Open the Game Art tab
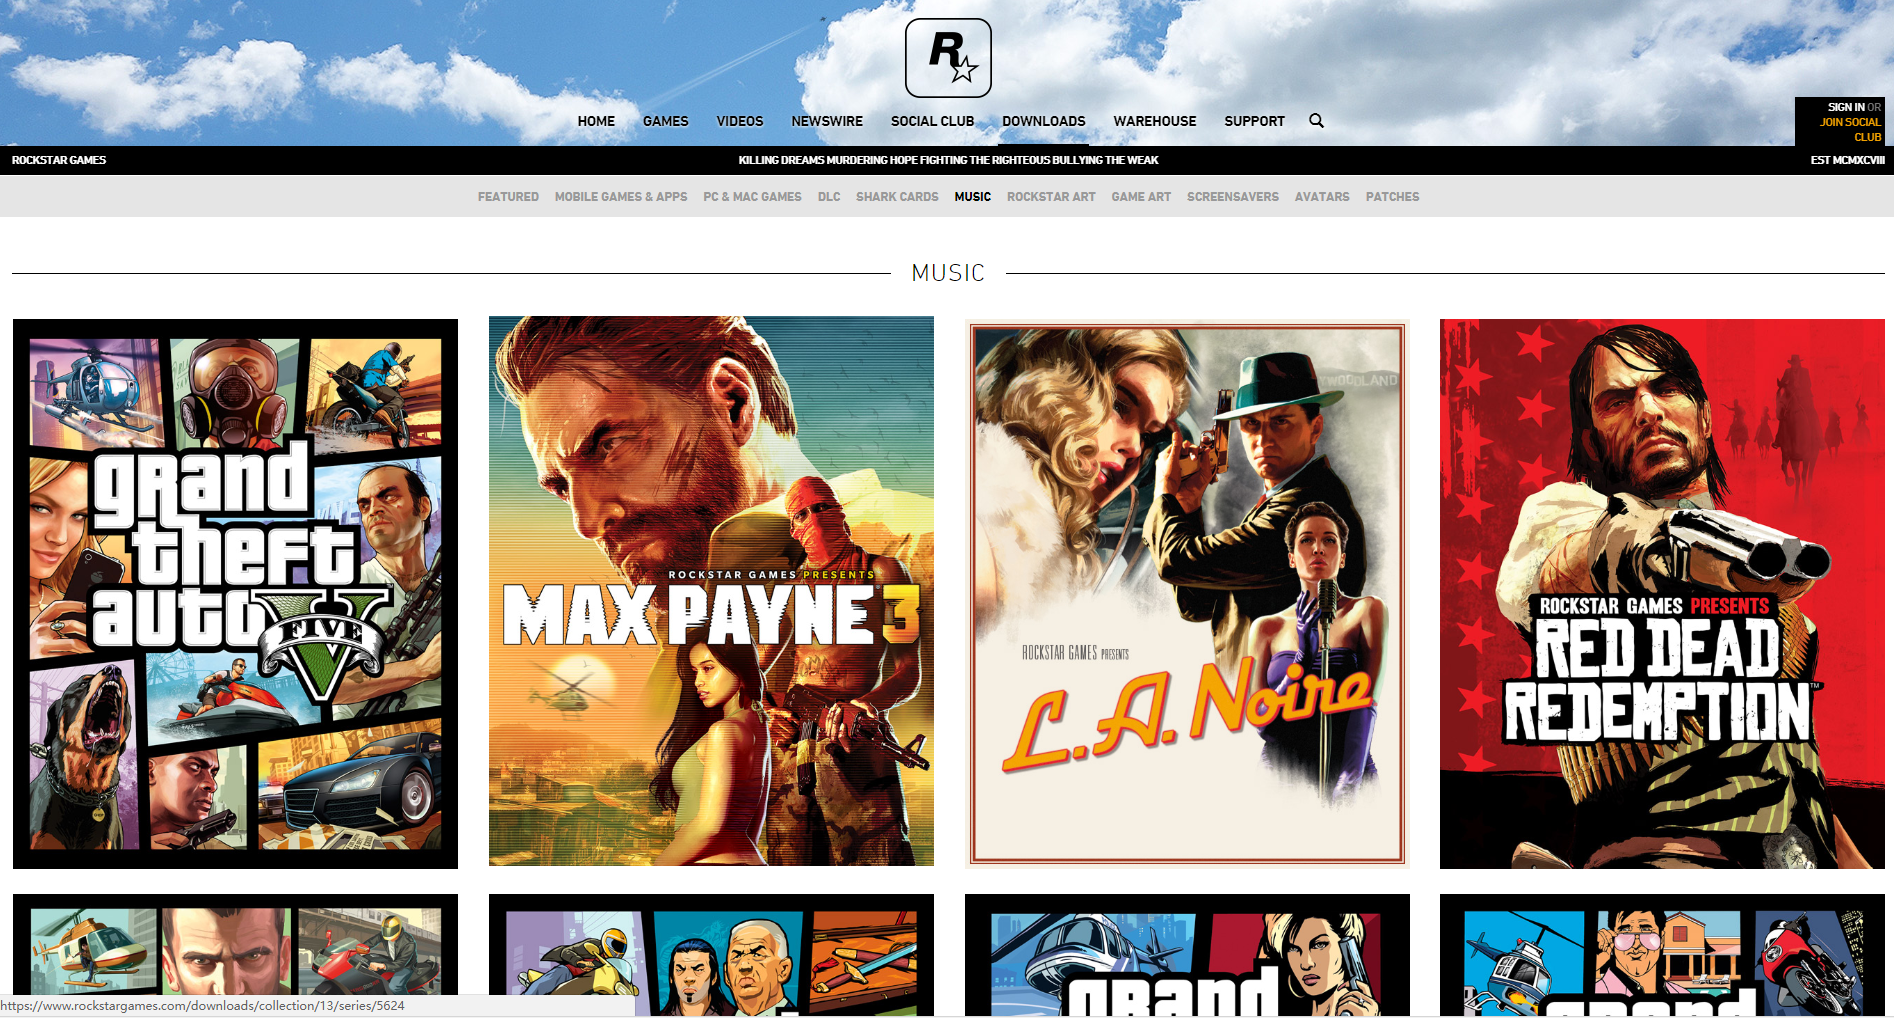Viewport: 1894px width, 1018px height. [1141, 197]
